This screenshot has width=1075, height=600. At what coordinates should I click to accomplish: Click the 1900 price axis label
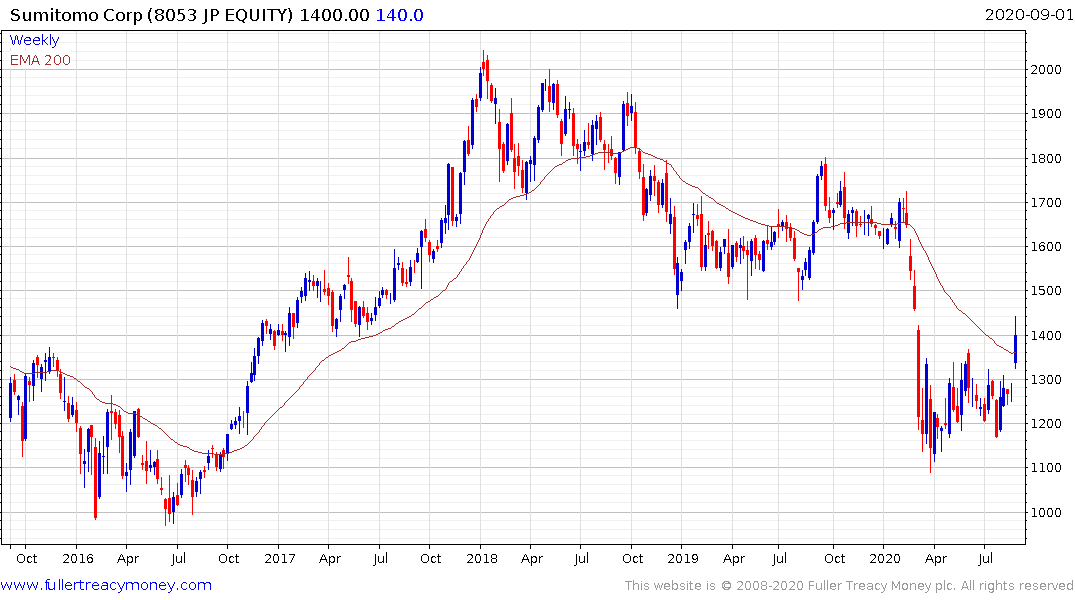tap(1046, 114)
